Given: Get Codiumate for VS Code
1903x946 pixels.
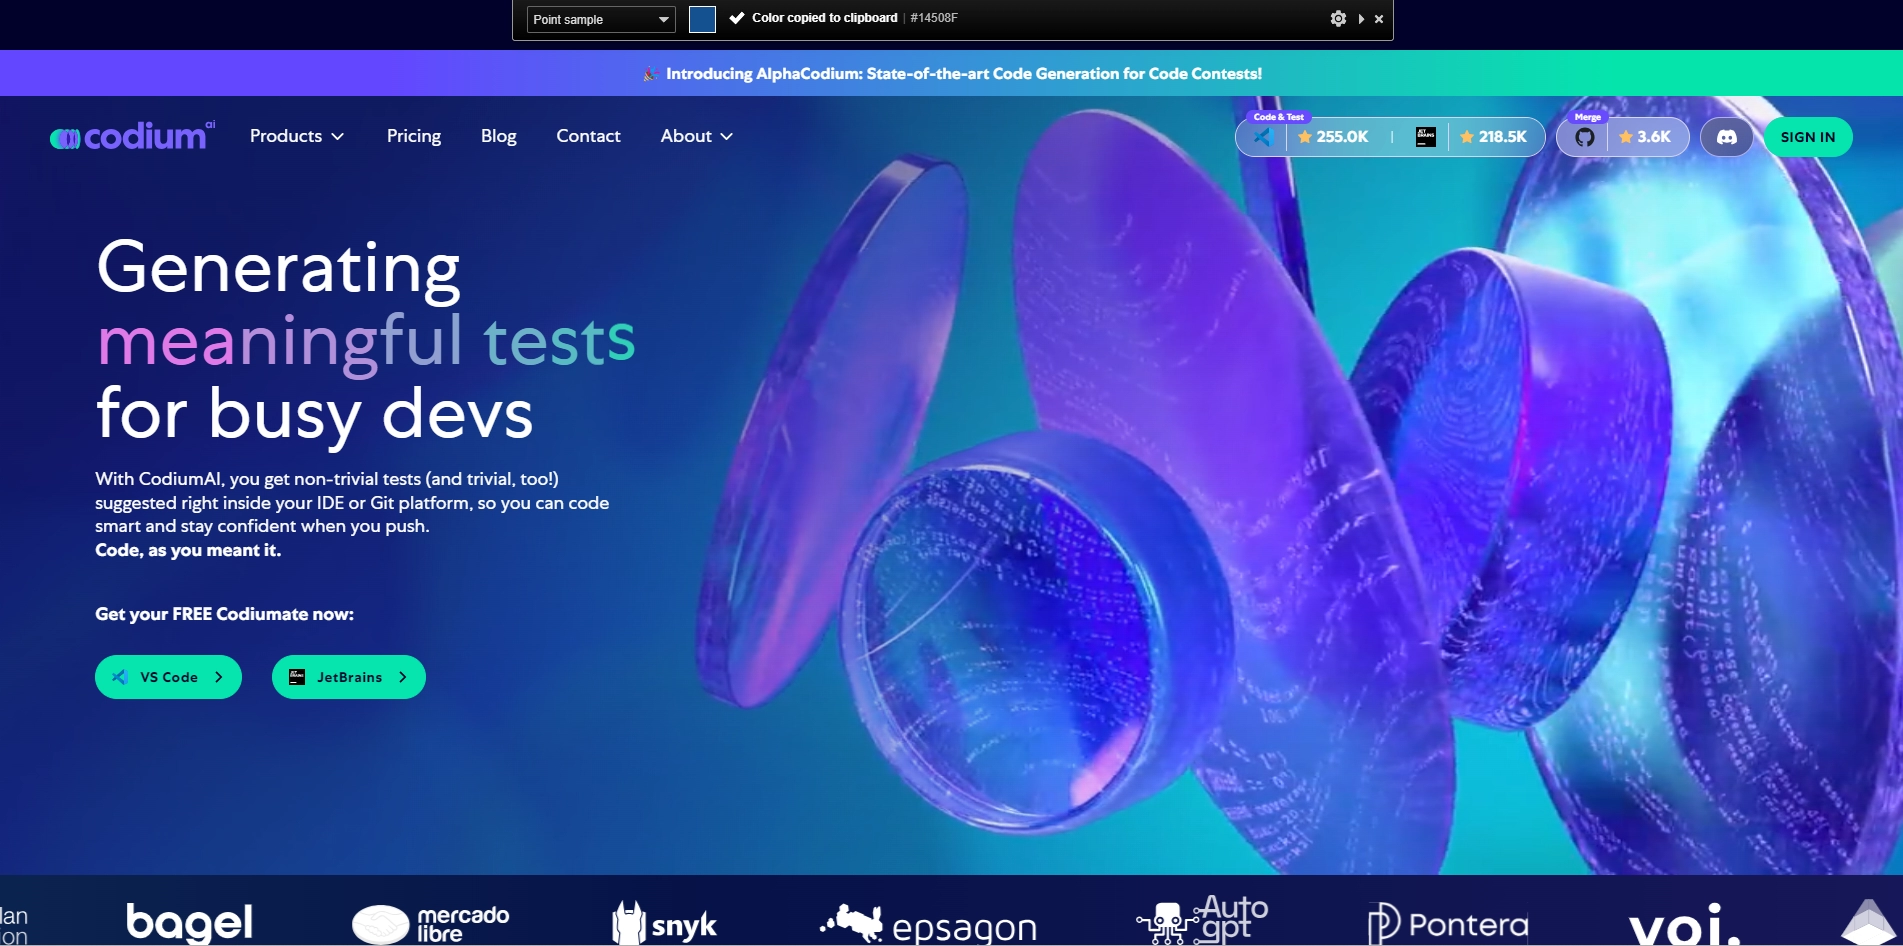Looking at the screenshot, I should (168, 677).
